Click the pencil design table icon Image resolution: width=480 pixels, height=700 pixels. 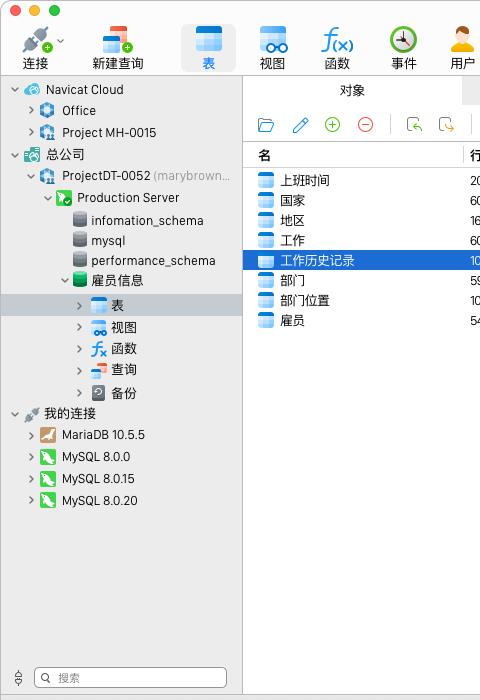(301, 125)
